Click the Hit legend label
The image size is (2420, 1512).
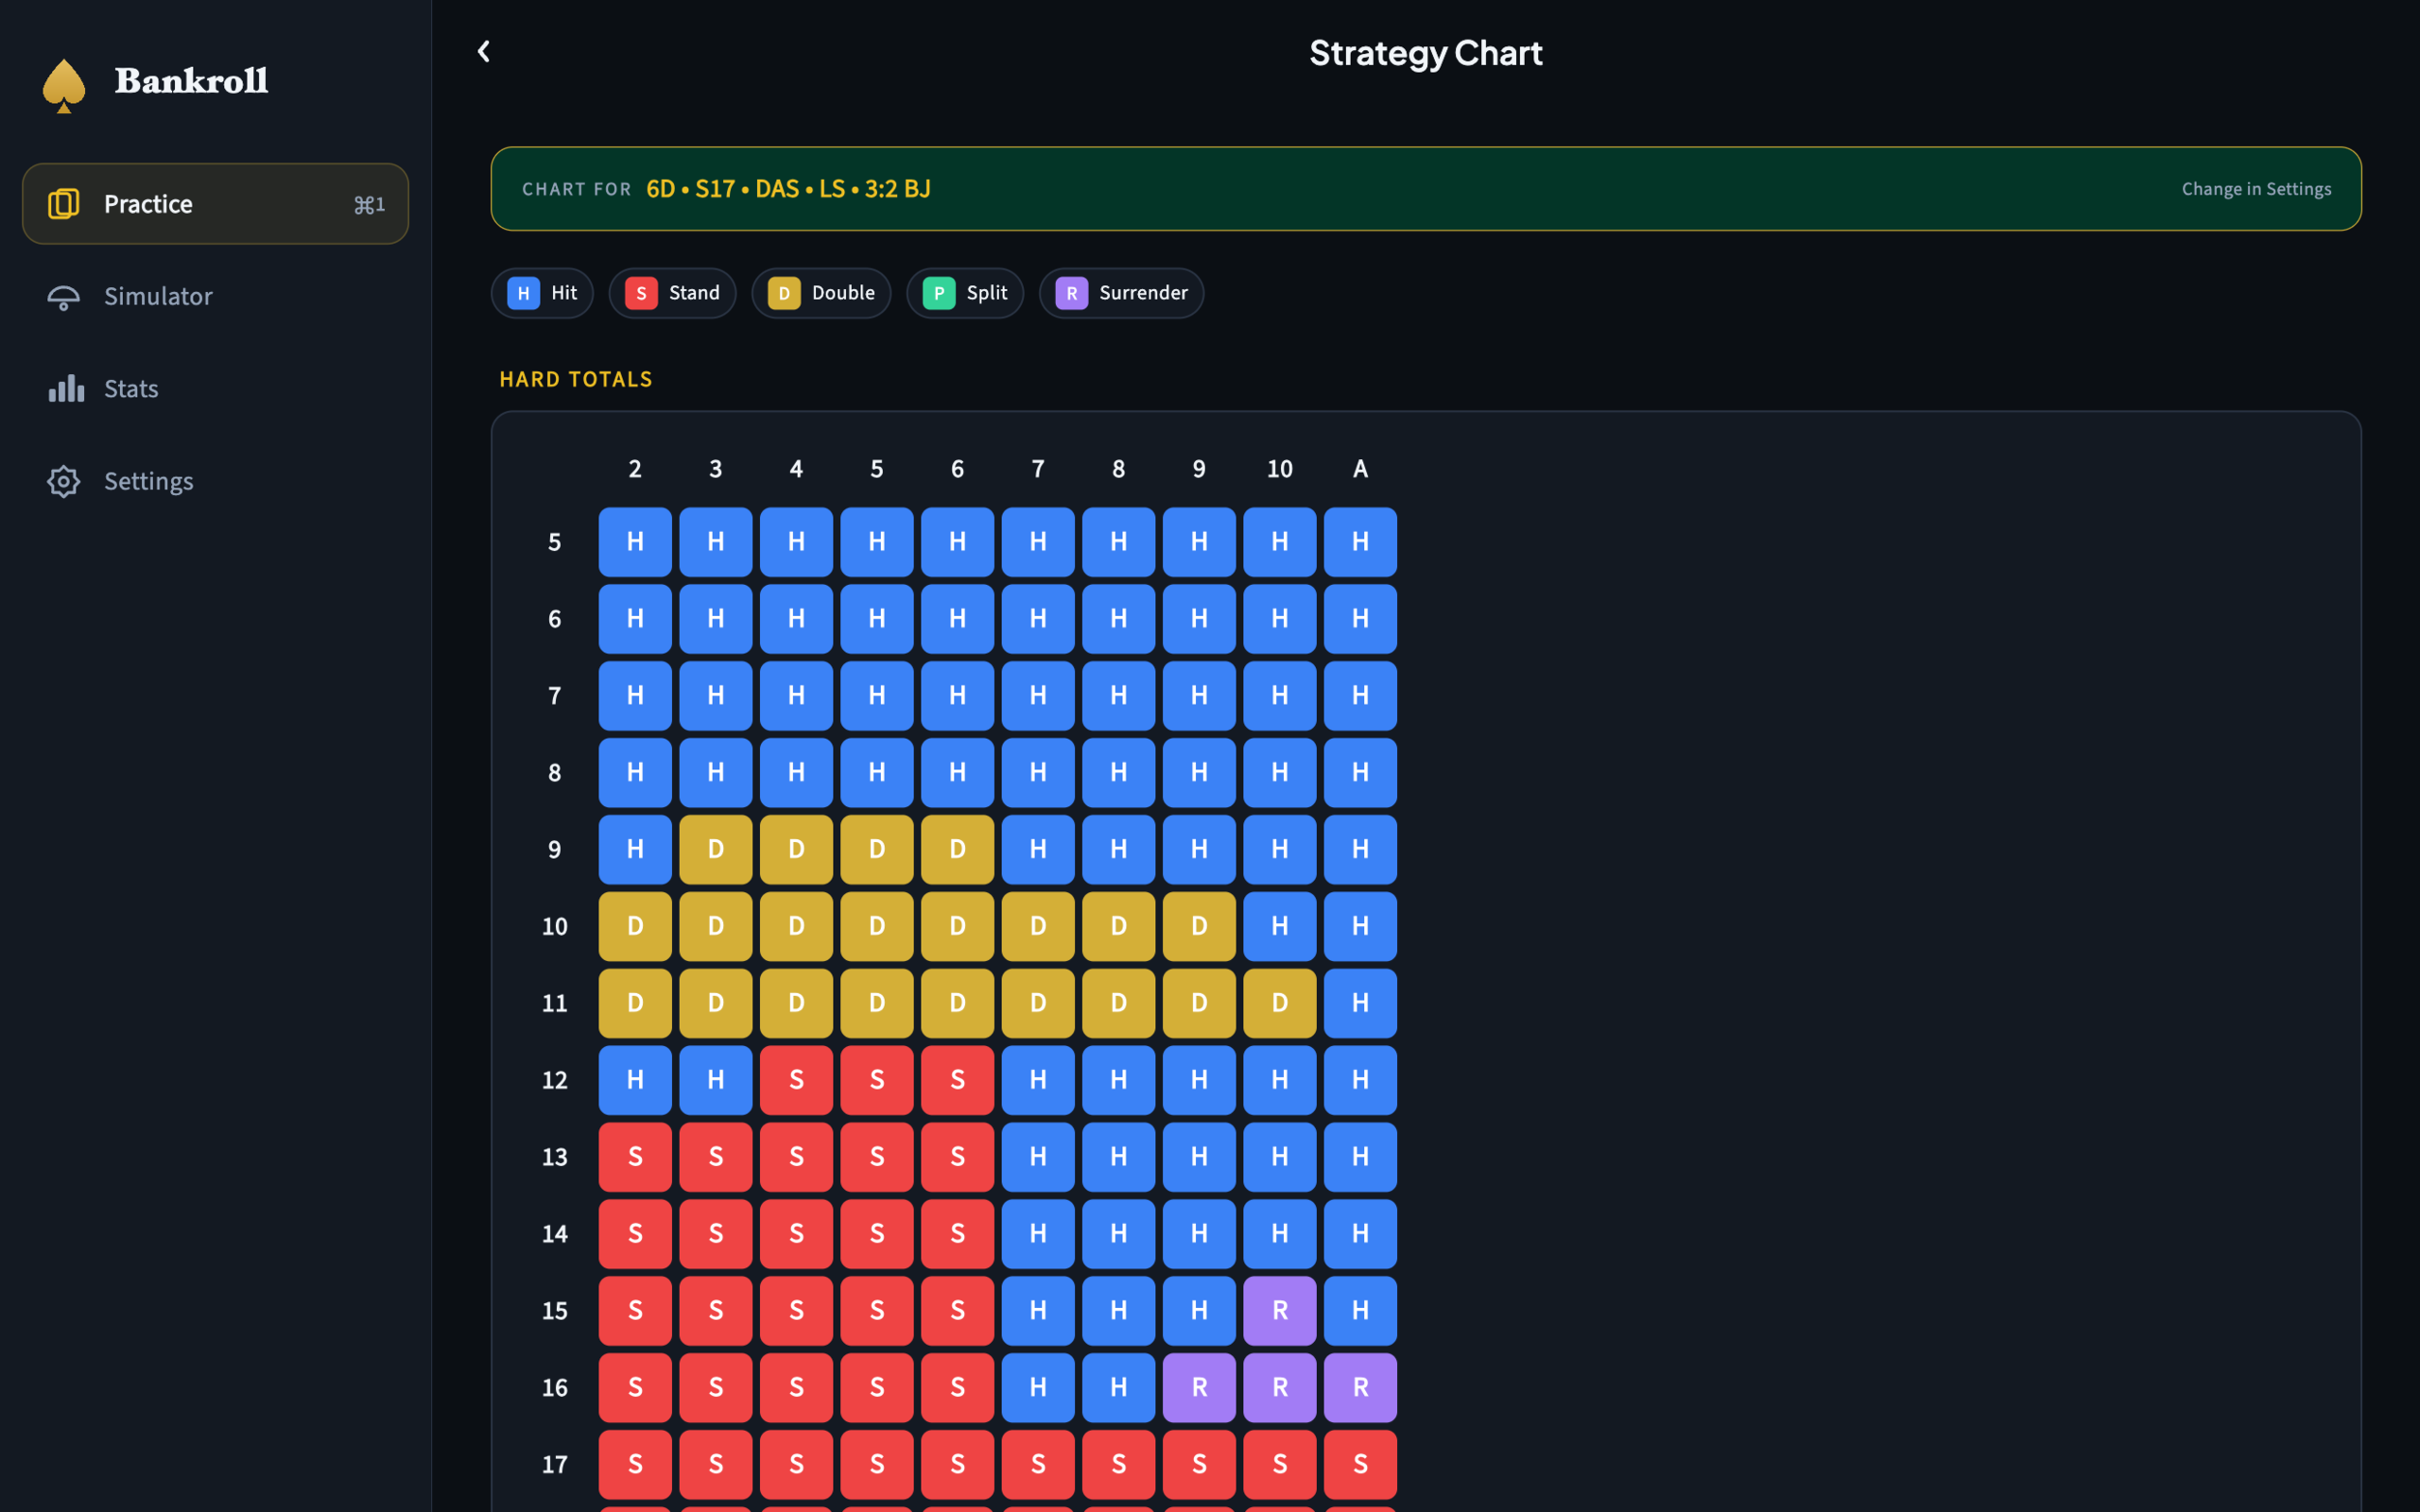click(x=564, y=293)
